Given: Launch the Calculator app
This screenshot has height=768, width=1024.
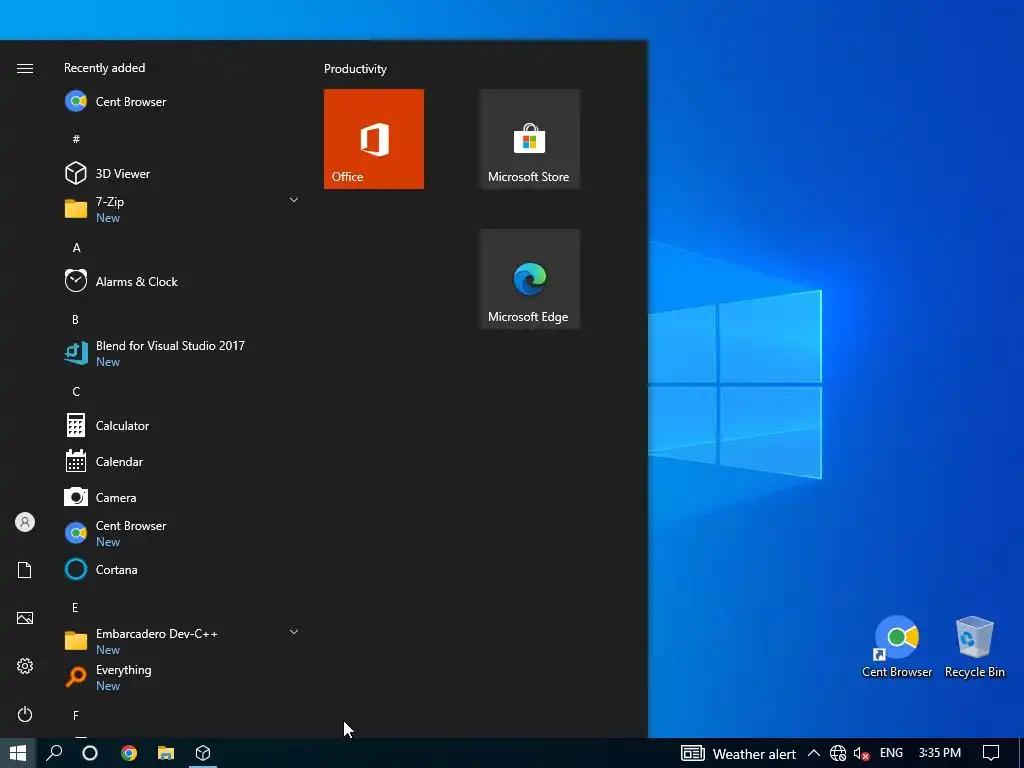Looking at the screenshot, I should click(x=181, y=426).
